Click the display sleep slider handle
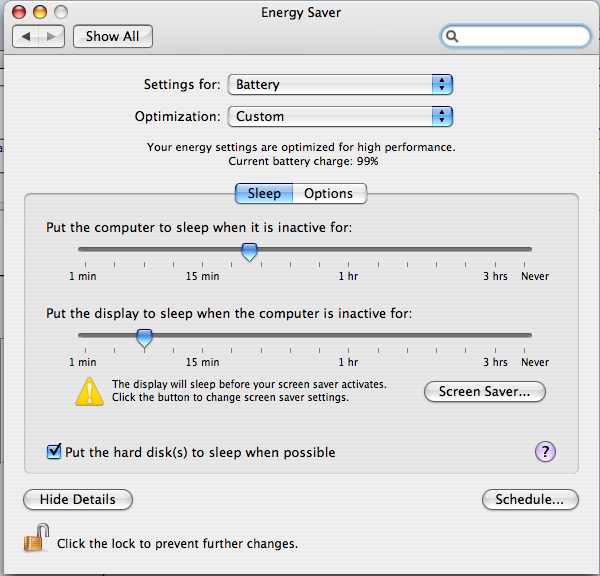The image size is (600, 576). [145, 338]
